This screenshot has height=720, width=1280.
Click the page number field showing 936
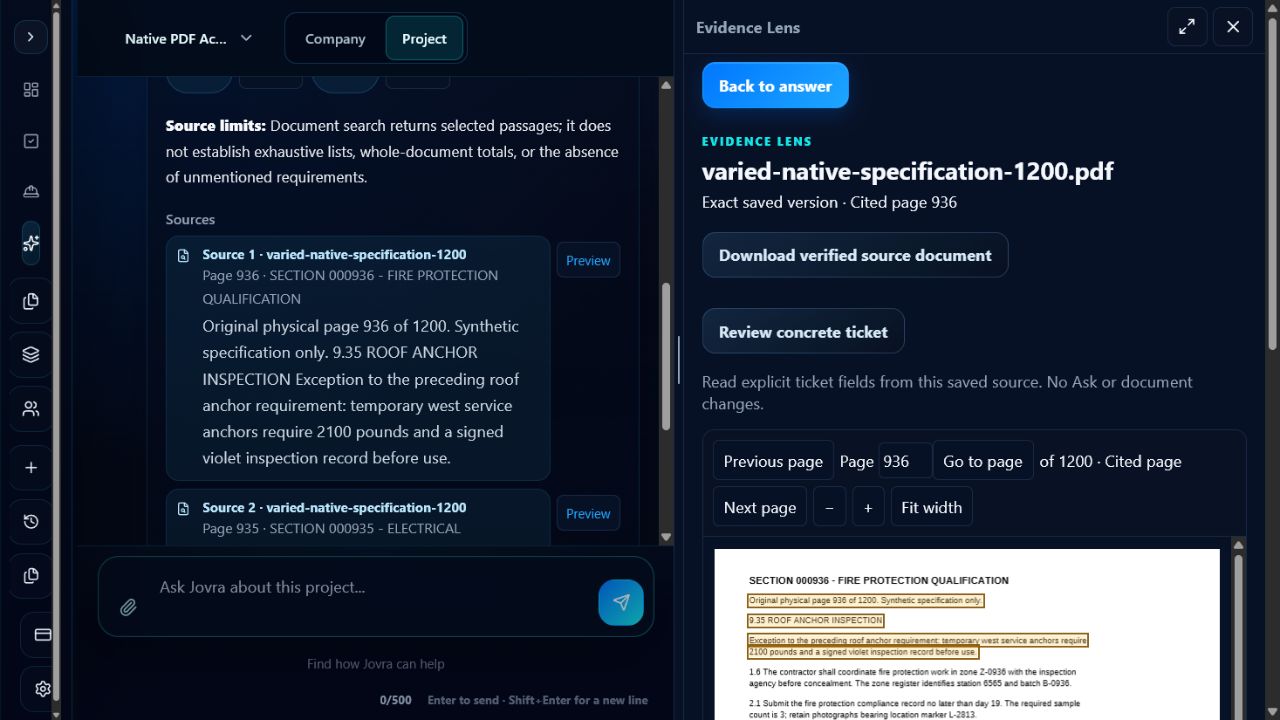pyautogui.click(x=905, y=461)
